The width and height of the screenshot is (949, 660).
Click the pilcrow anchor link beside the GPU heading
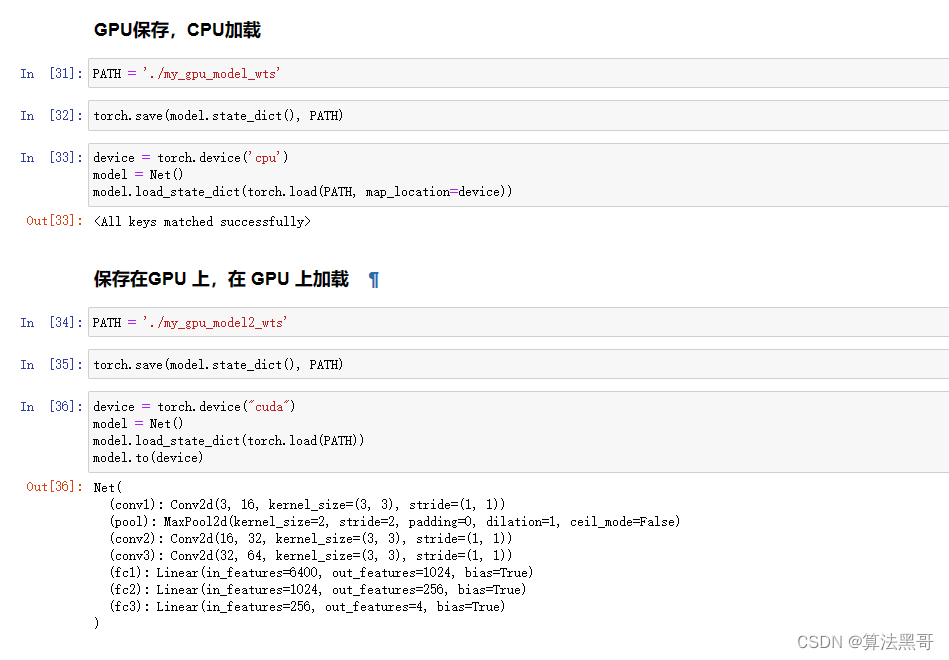point(374,280)
